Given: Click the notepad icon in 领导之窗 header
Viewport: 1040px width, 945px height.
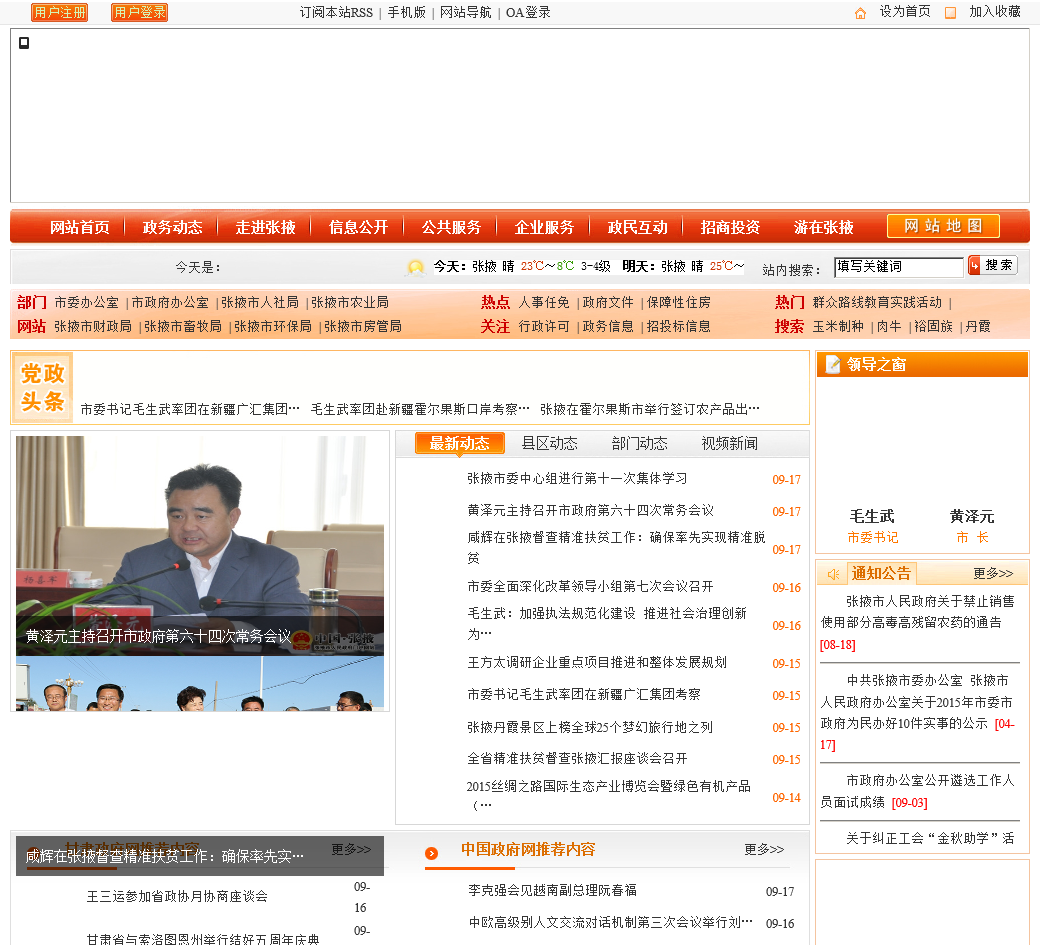Looking at the screenshot, I should click(x=832, y=365).
